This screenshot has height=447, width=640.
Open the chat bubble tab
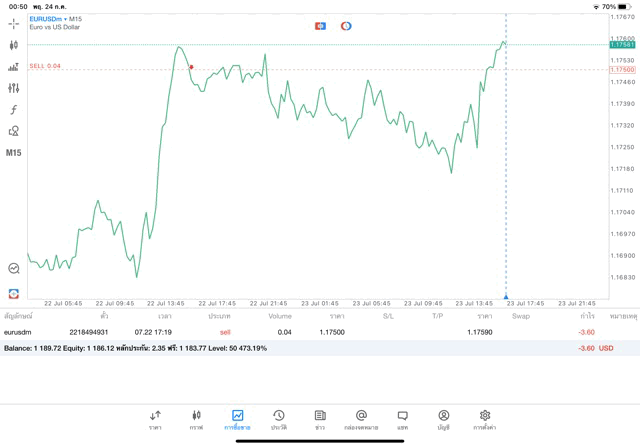click(x=402, y=419)
